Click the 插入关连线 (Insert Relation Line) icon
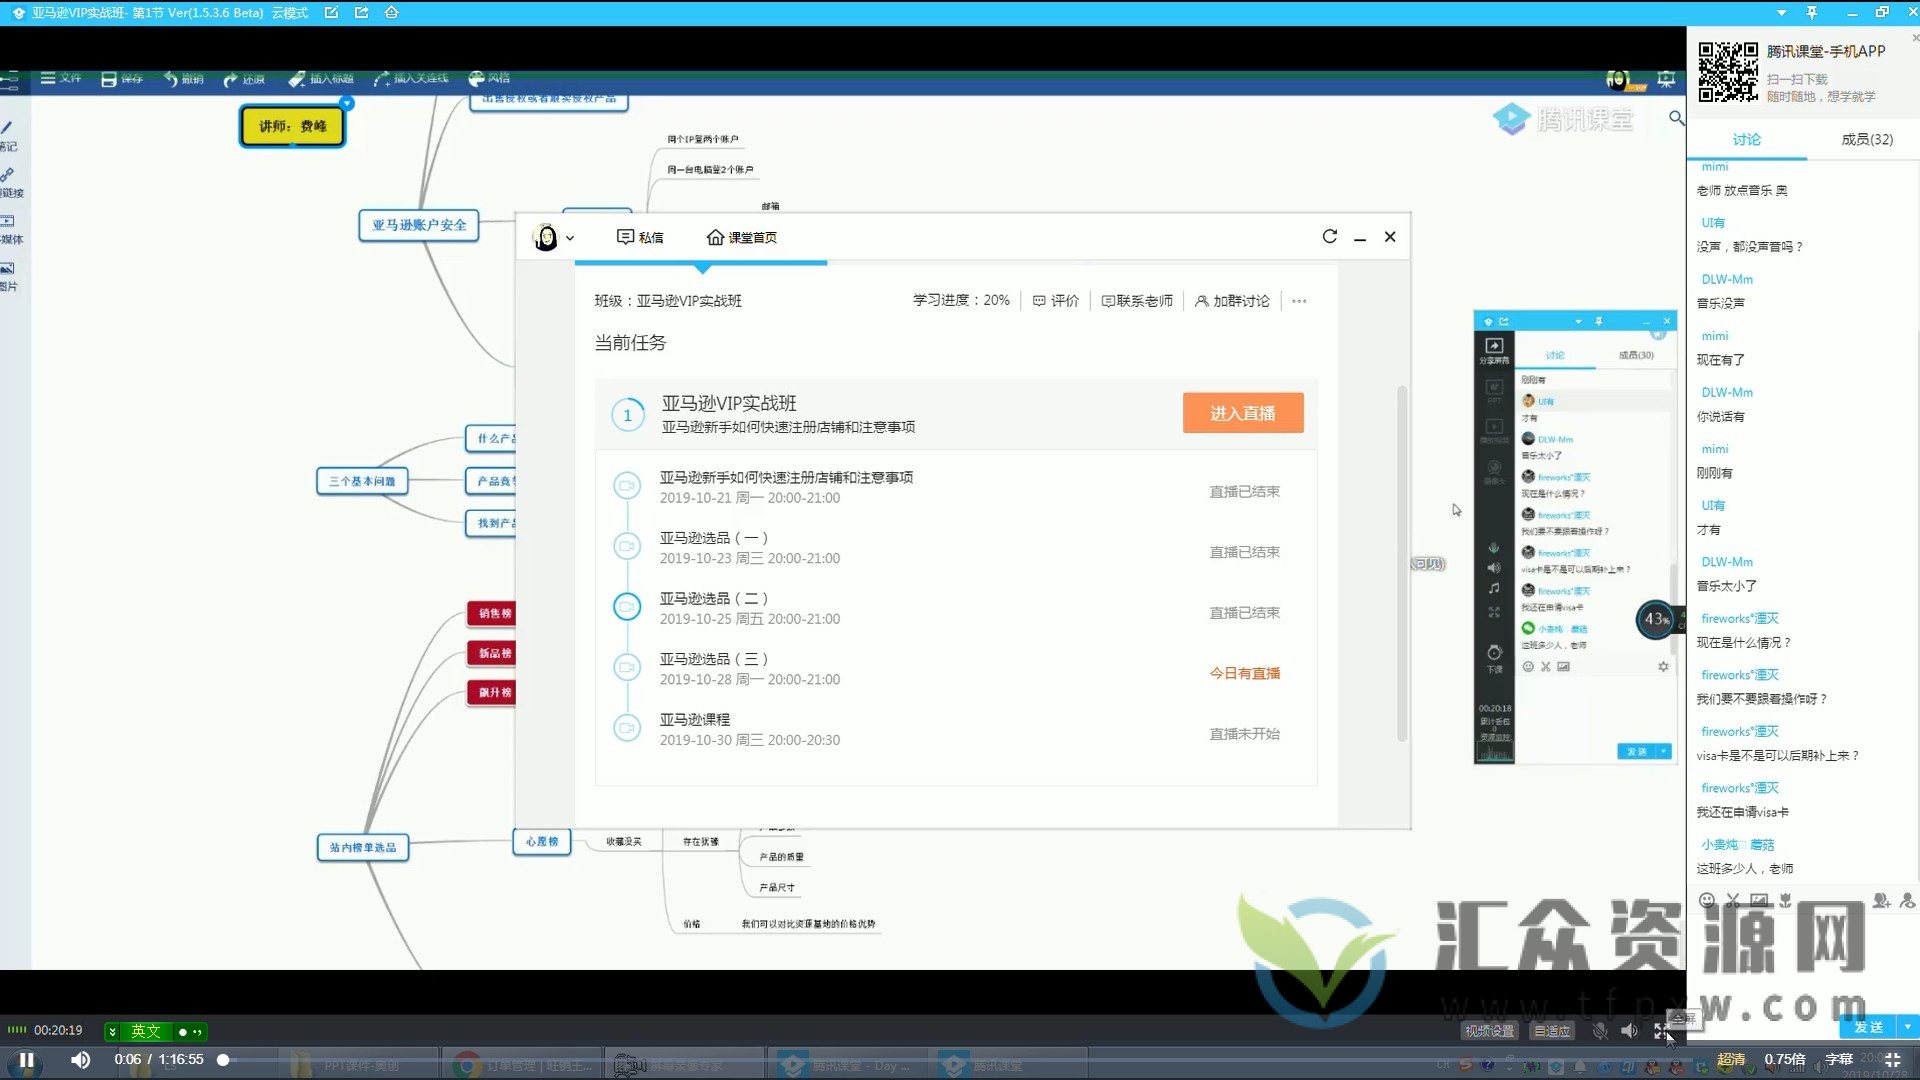This screenshot has width=1920, height=1080. click(x=413, y=78)
